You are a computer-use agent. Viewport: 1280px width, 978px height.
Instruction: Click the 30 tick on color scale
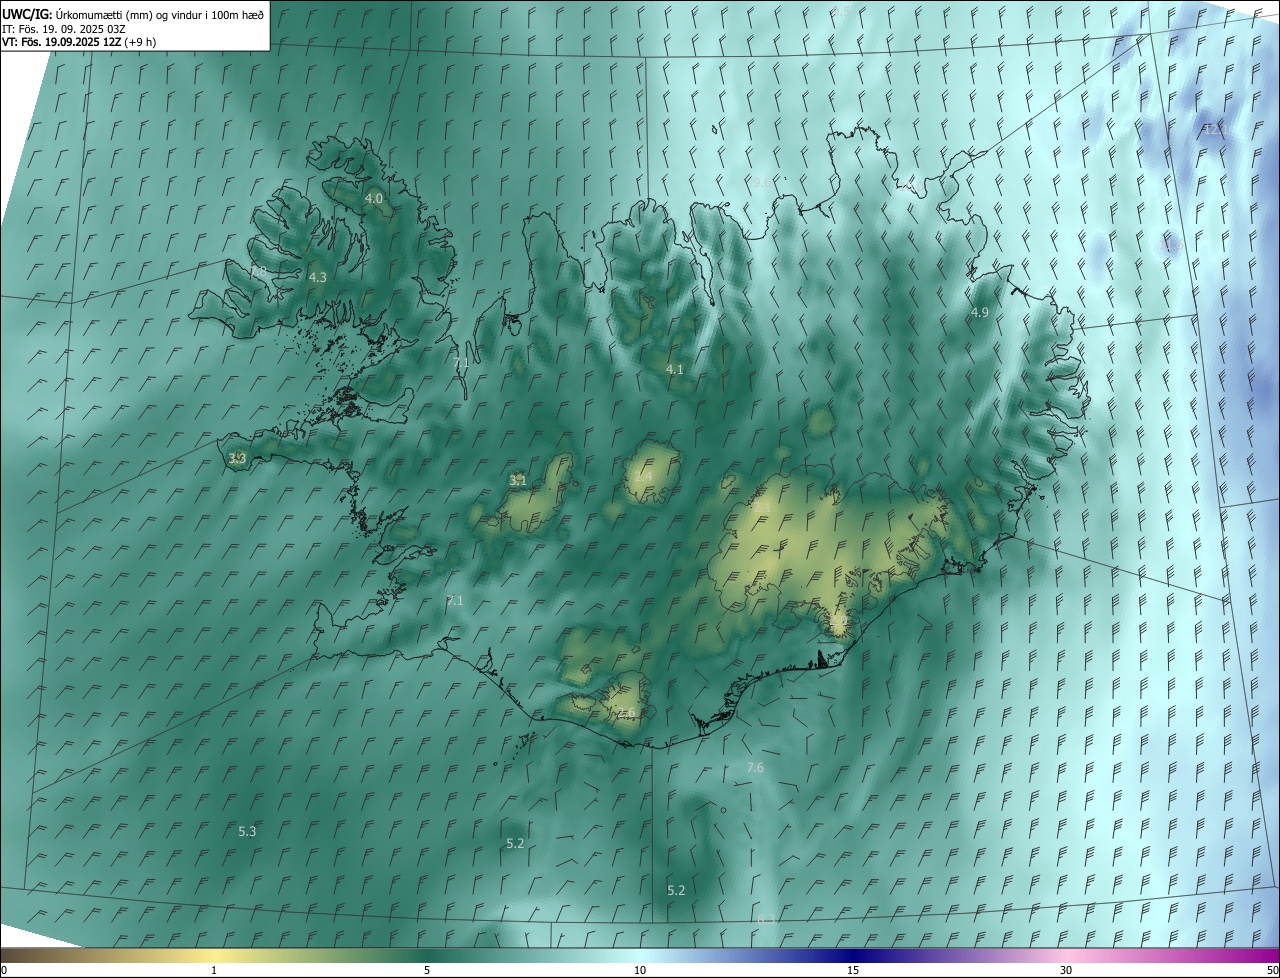pyautogui.click(x=1066, y=971)
